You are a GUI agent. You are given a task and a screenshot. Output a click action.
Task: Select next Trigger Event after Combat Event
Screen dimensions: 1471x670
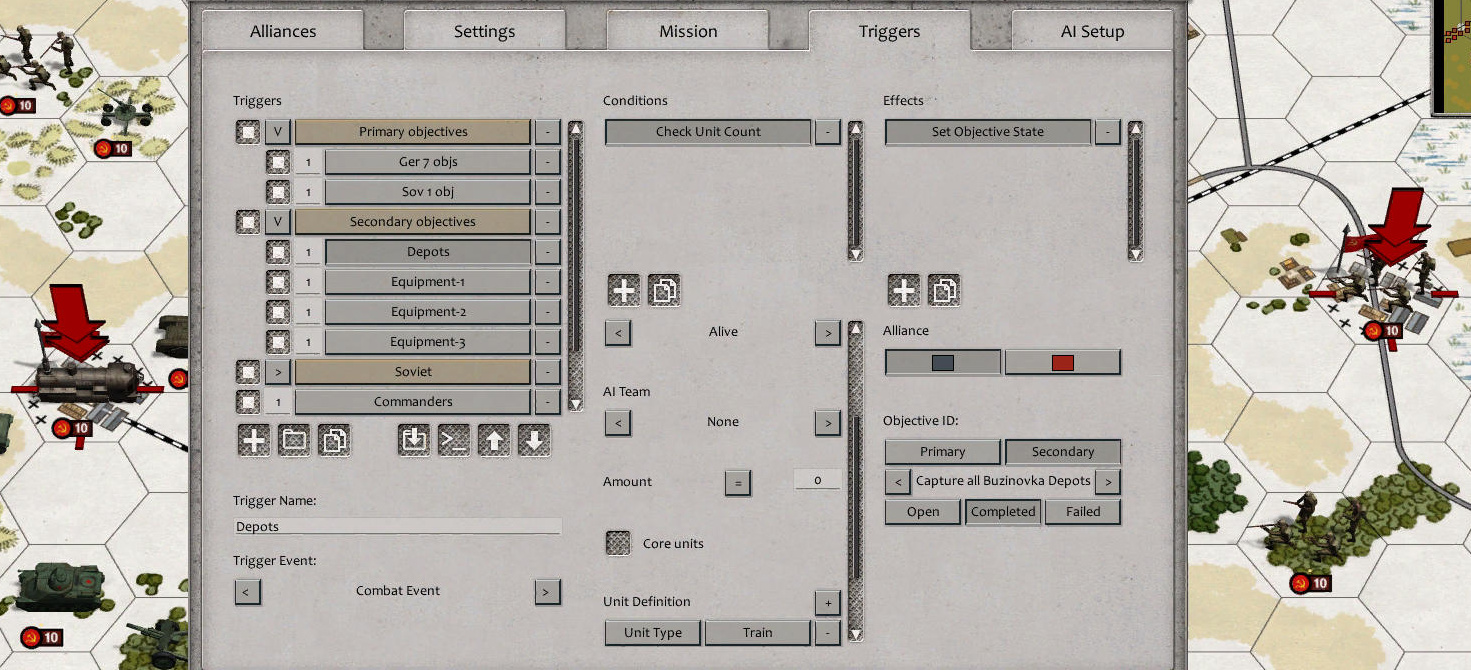tap(546, 591)
